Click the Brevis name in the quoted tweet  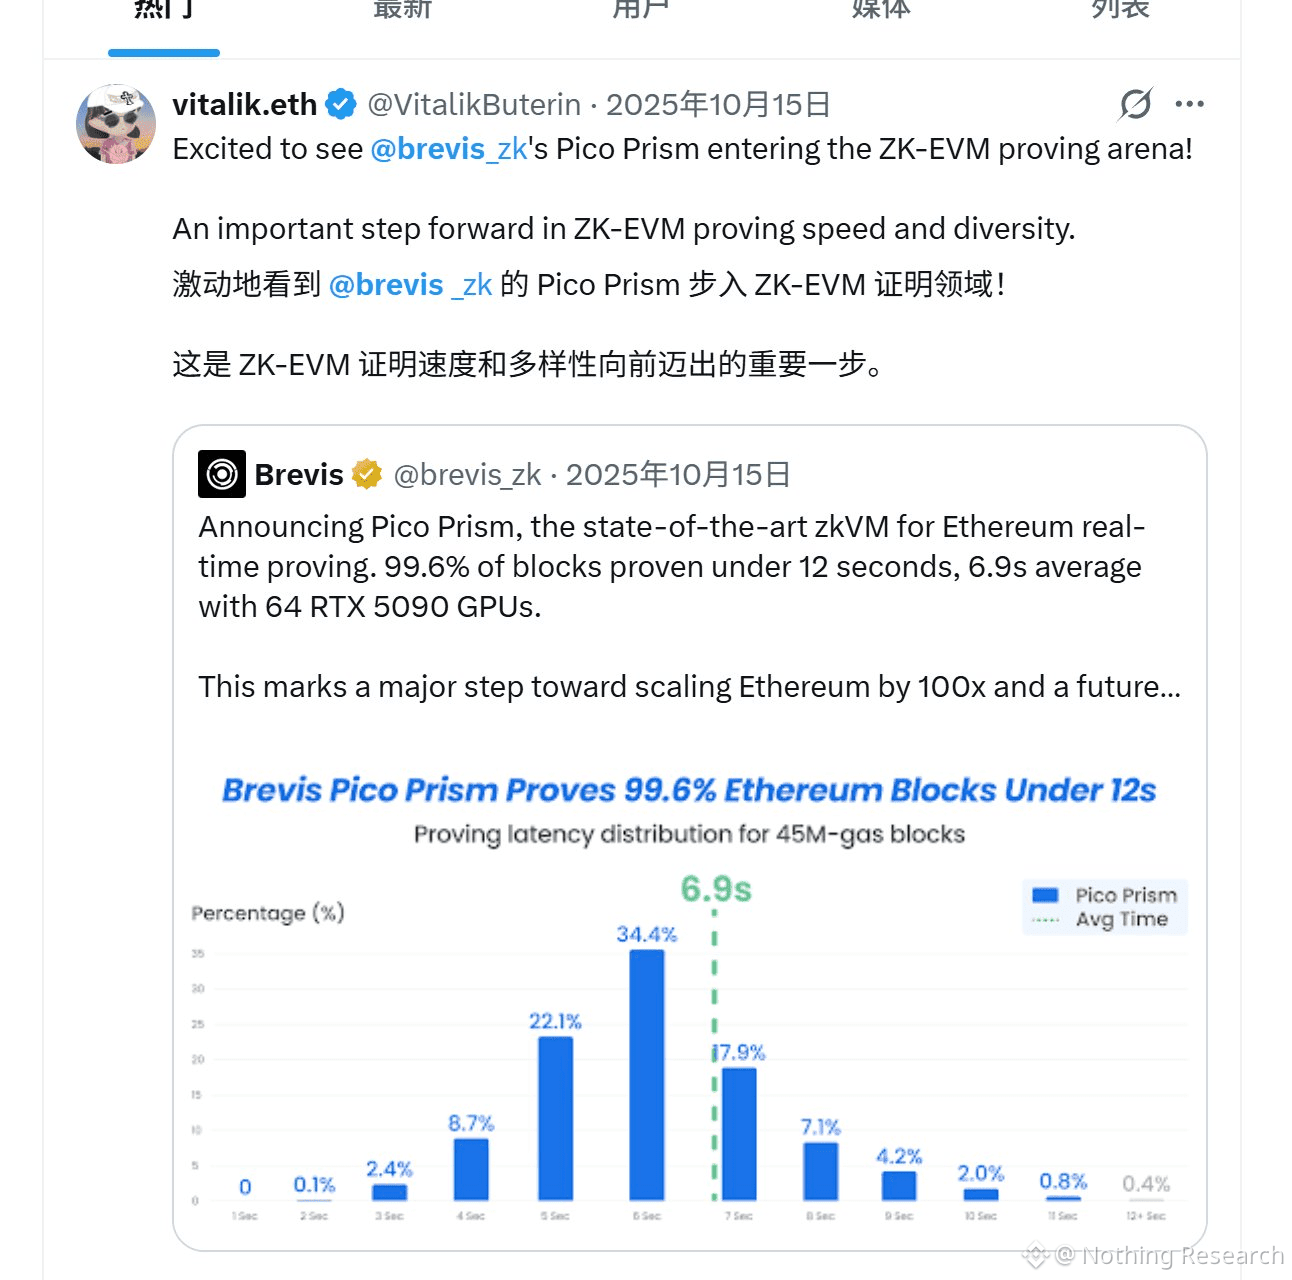299,474
